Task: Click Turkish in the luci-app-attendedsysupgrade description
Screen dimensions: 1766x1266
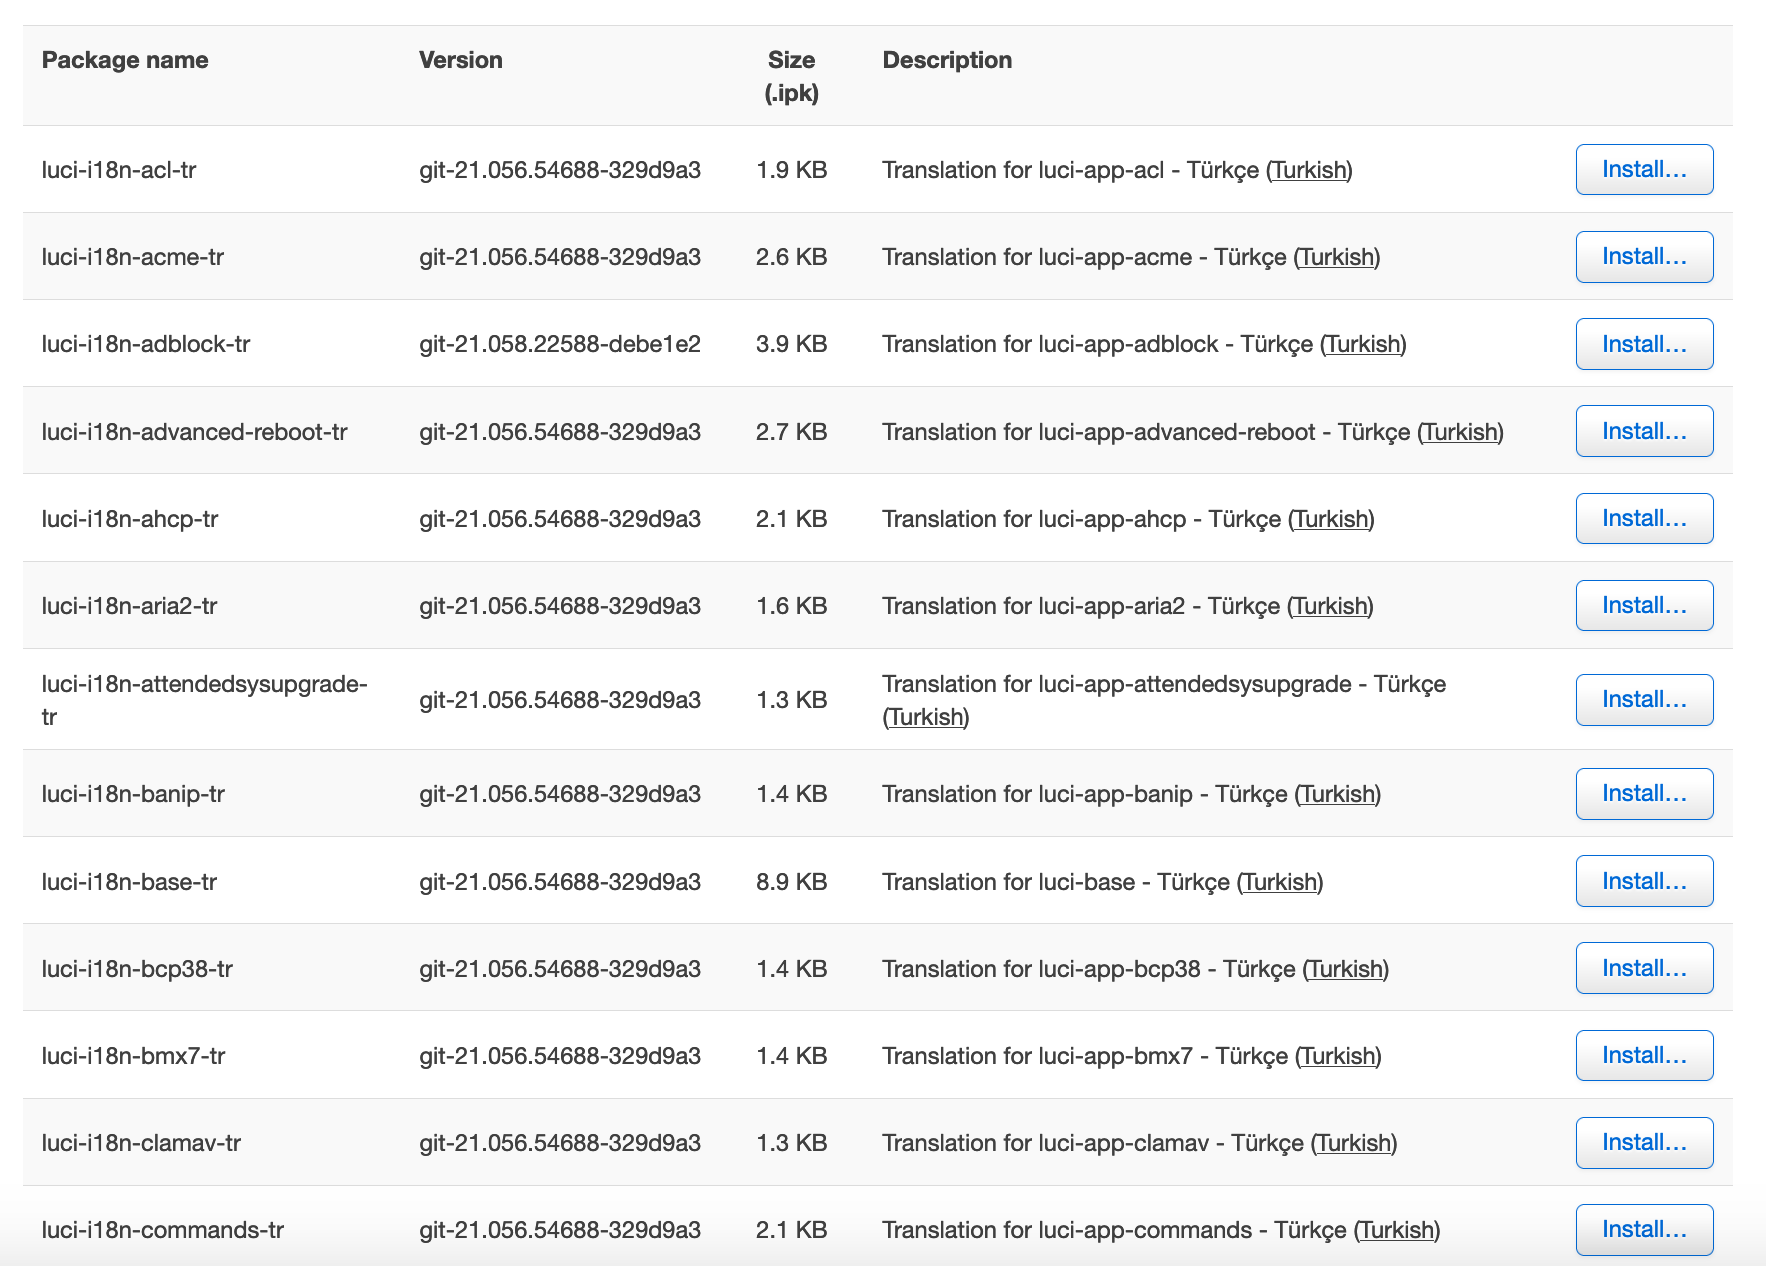Action: tap(926, 717)
